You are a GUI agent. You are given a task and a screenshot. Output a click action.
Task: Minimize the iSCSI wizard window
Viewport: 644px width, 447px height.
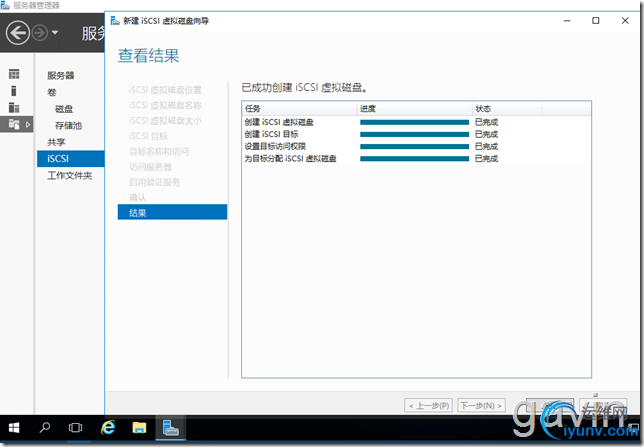567,21
